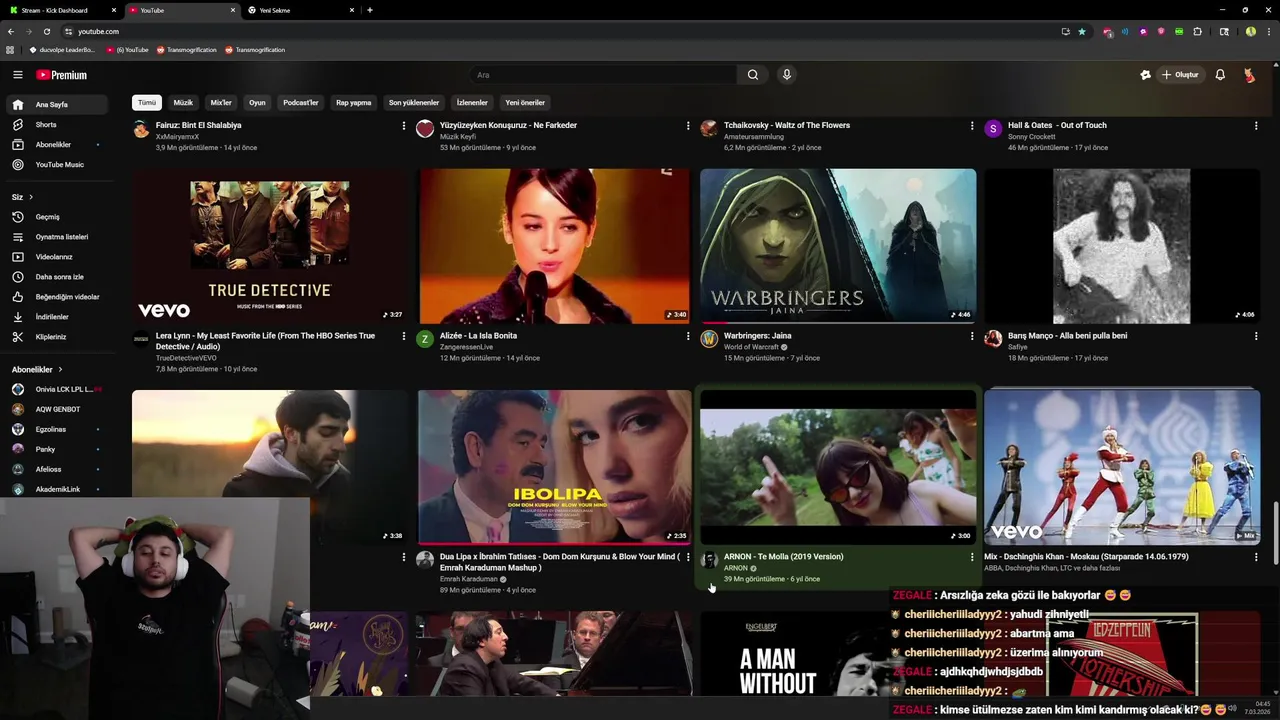Open more options for Tchaikovsky Waltz video
The height and width of the screenshot is (720, 1280).
tap(972, 126)
